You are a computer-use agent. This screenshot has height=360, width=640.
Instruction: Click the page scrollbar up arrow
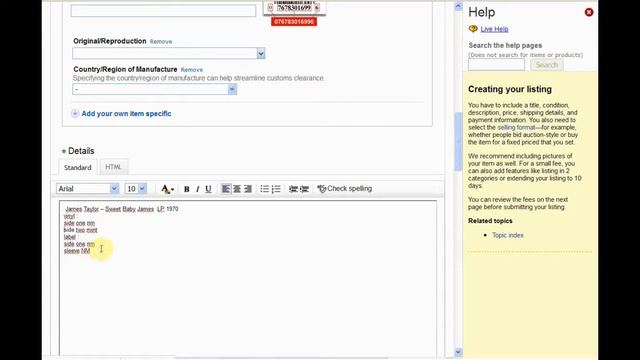[458, 6]
